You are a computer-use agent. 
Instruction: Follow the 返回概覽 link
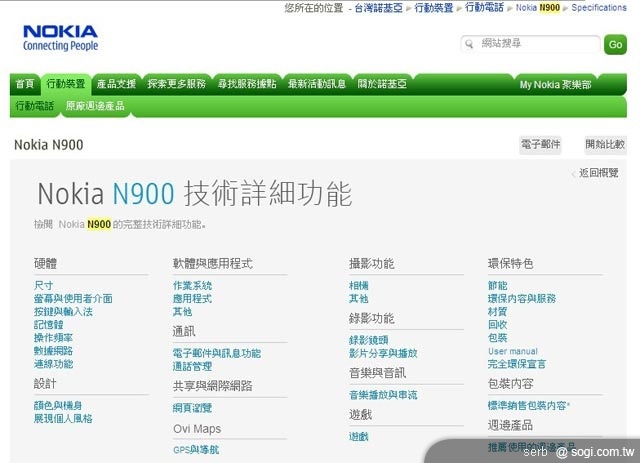598,173
